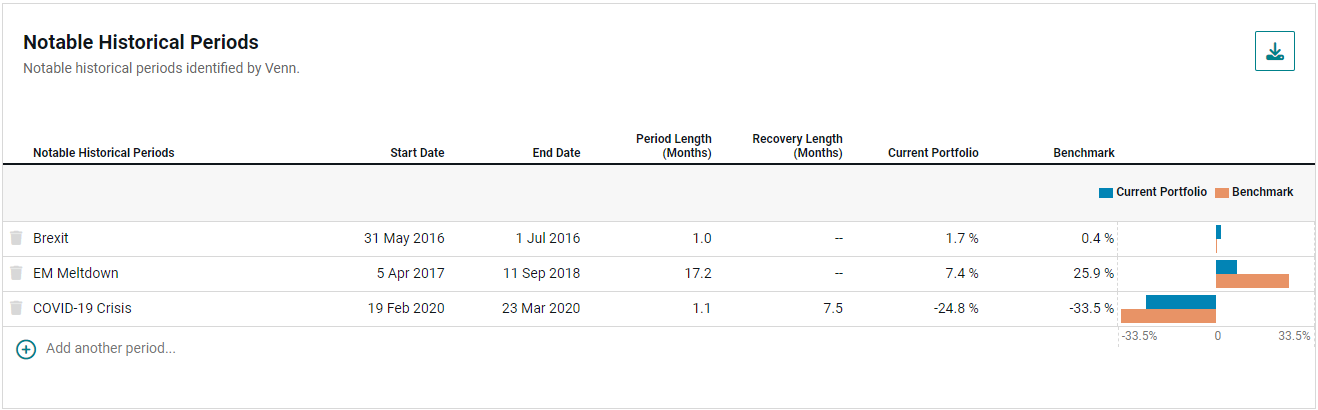Click the orange Benchmark legend swatch
This screenshot has width=1318, height=410.
[1222, 192]
